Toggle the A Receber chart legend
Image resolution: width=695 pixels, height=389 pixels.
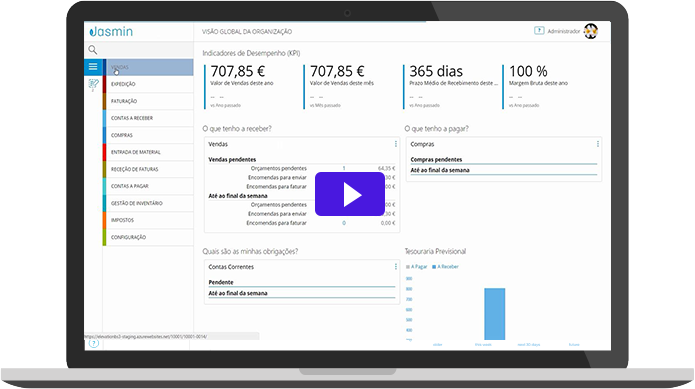pyautogui.click(x=445, y=267)
